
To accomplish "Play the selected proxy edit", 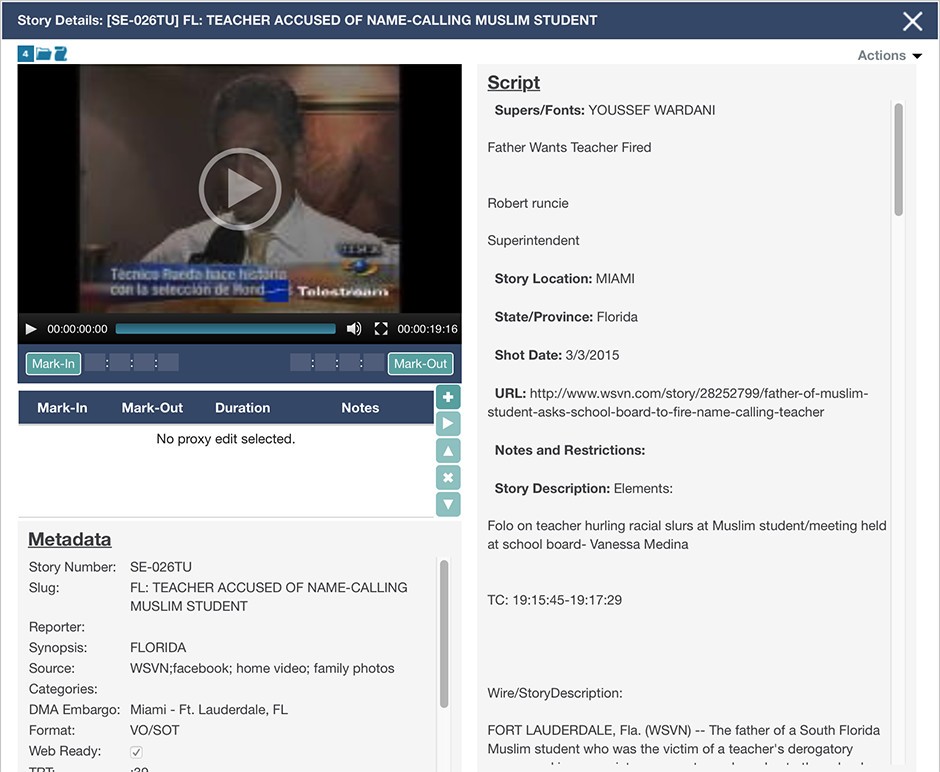I will 448,424.
